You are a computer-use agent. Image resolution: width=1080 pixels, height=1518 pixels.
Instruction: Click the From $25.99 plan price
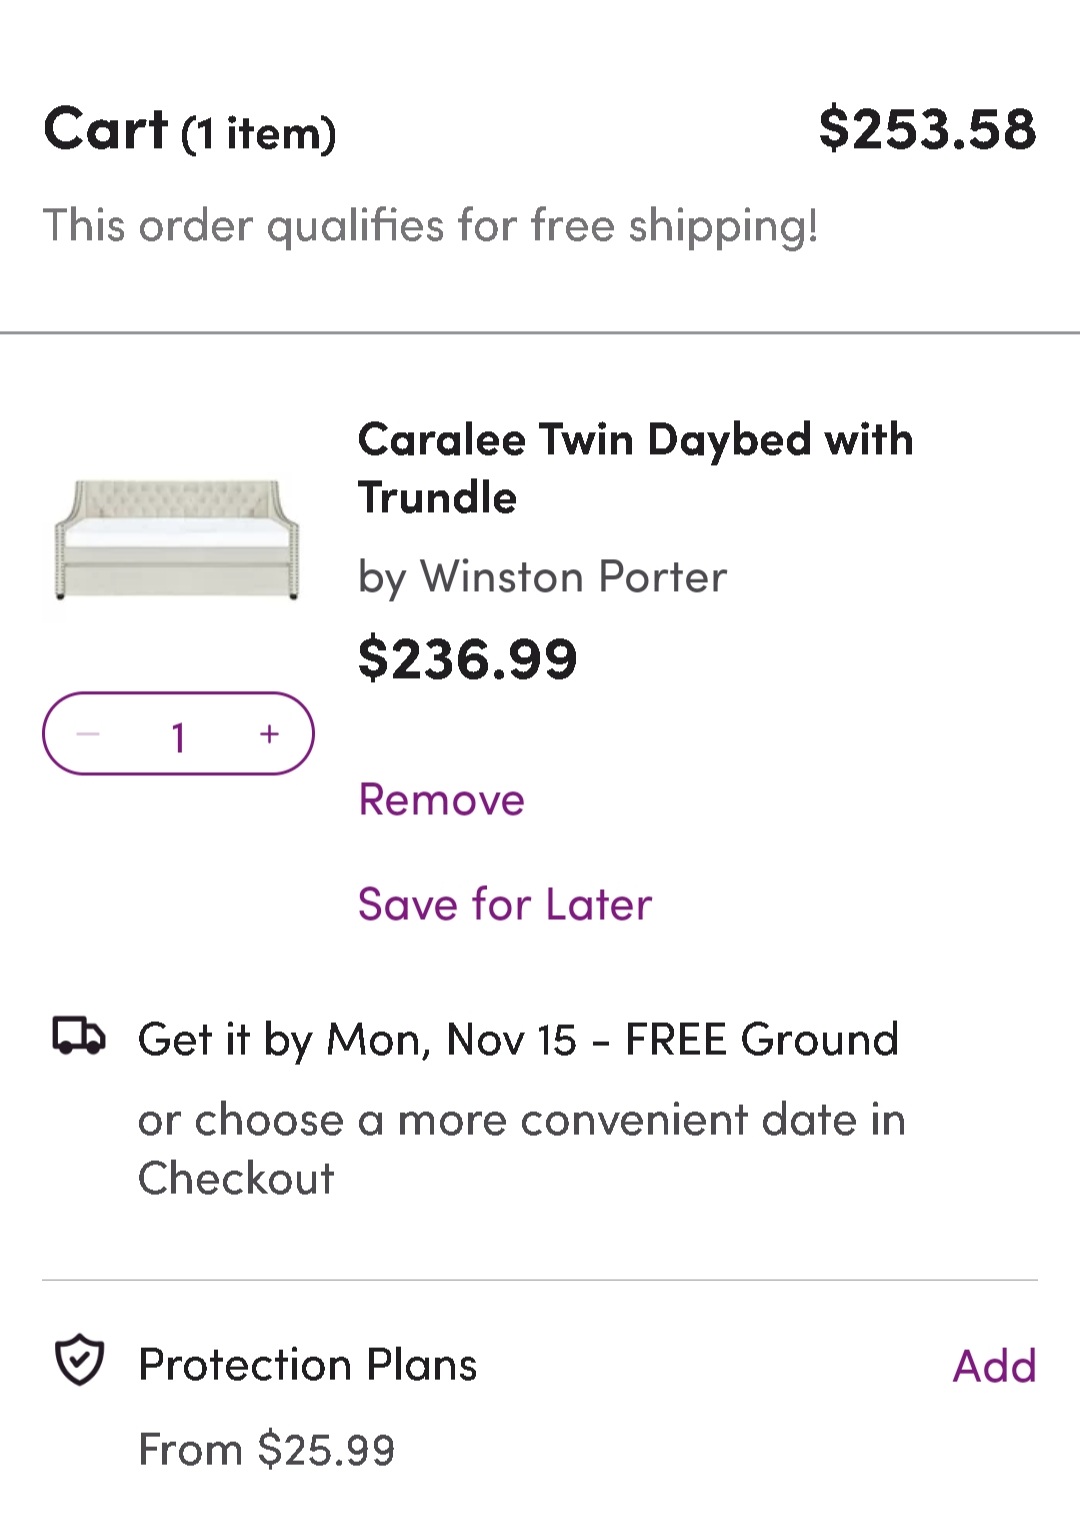click(266, 1450)
